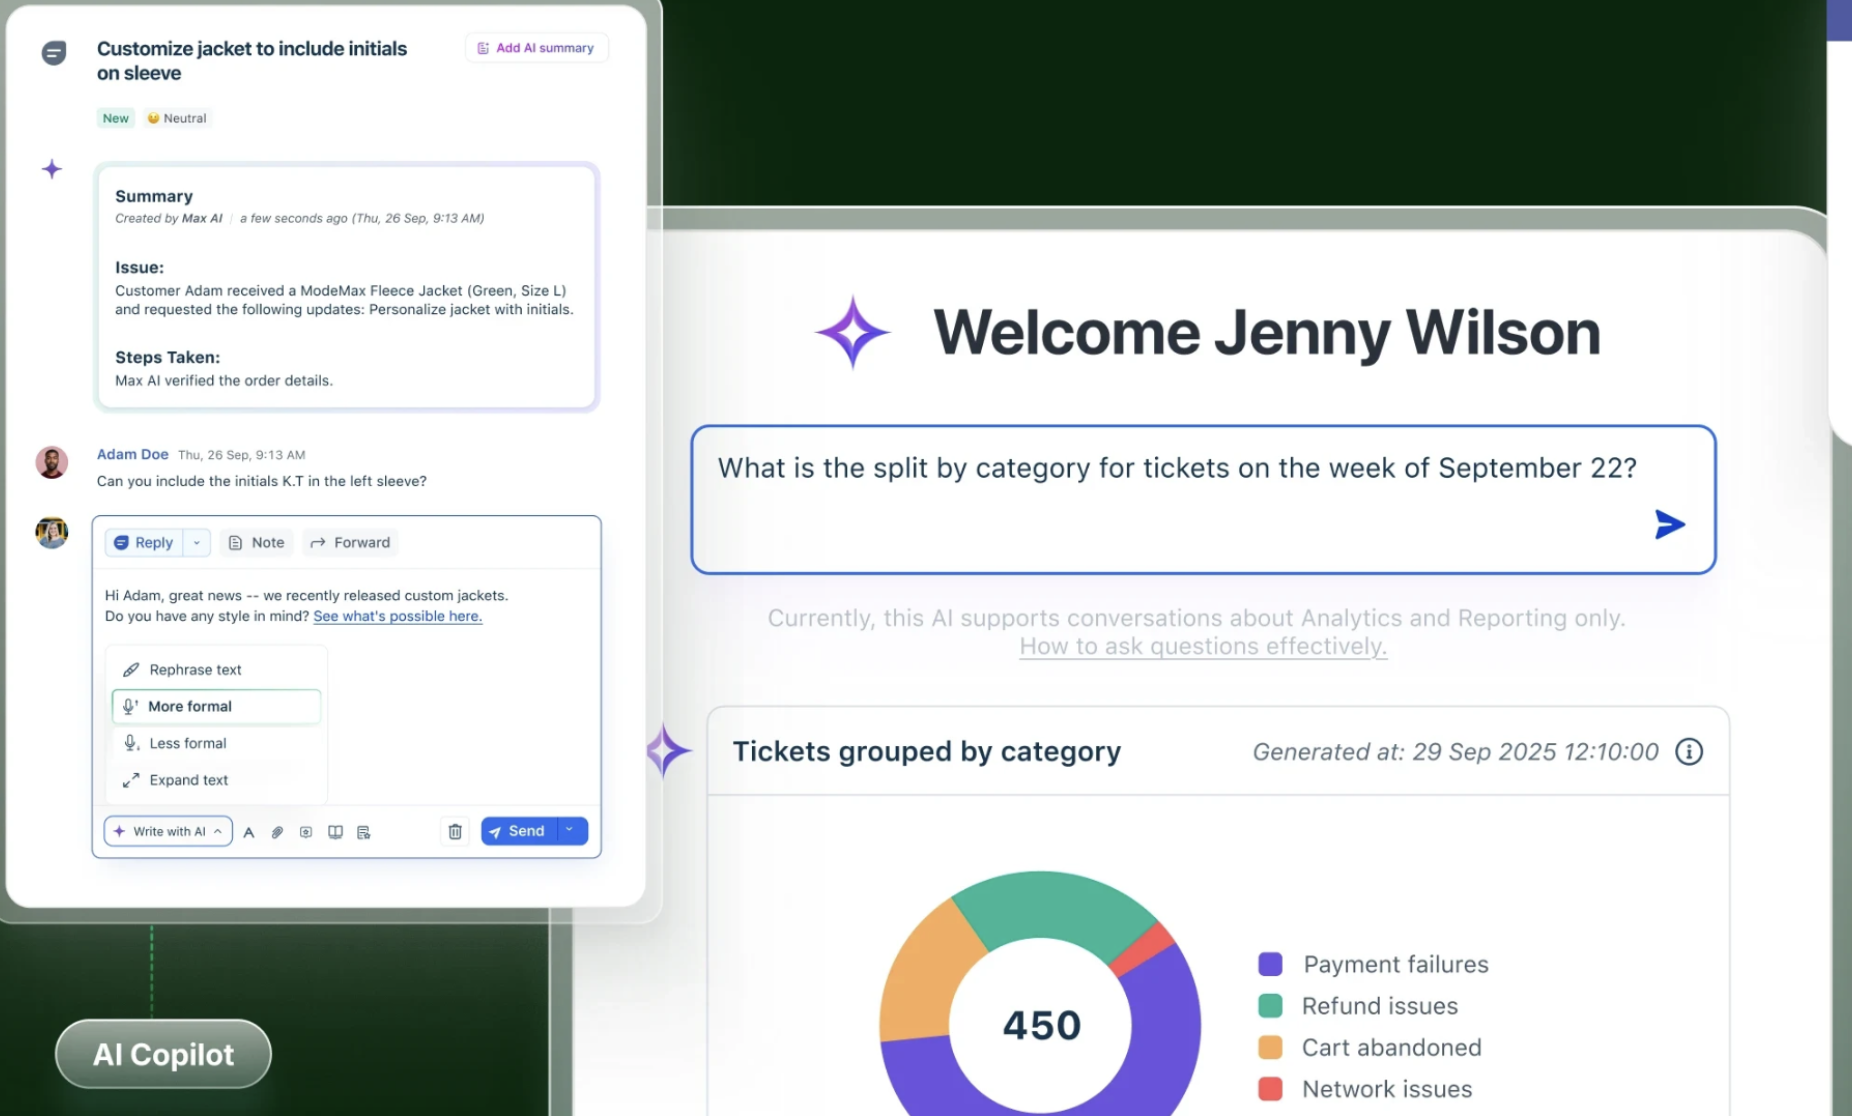The height and width of the screenshot is (1116, 1852).
Task: Click the 'Issue:' label in summary
Action: (139, 268)
